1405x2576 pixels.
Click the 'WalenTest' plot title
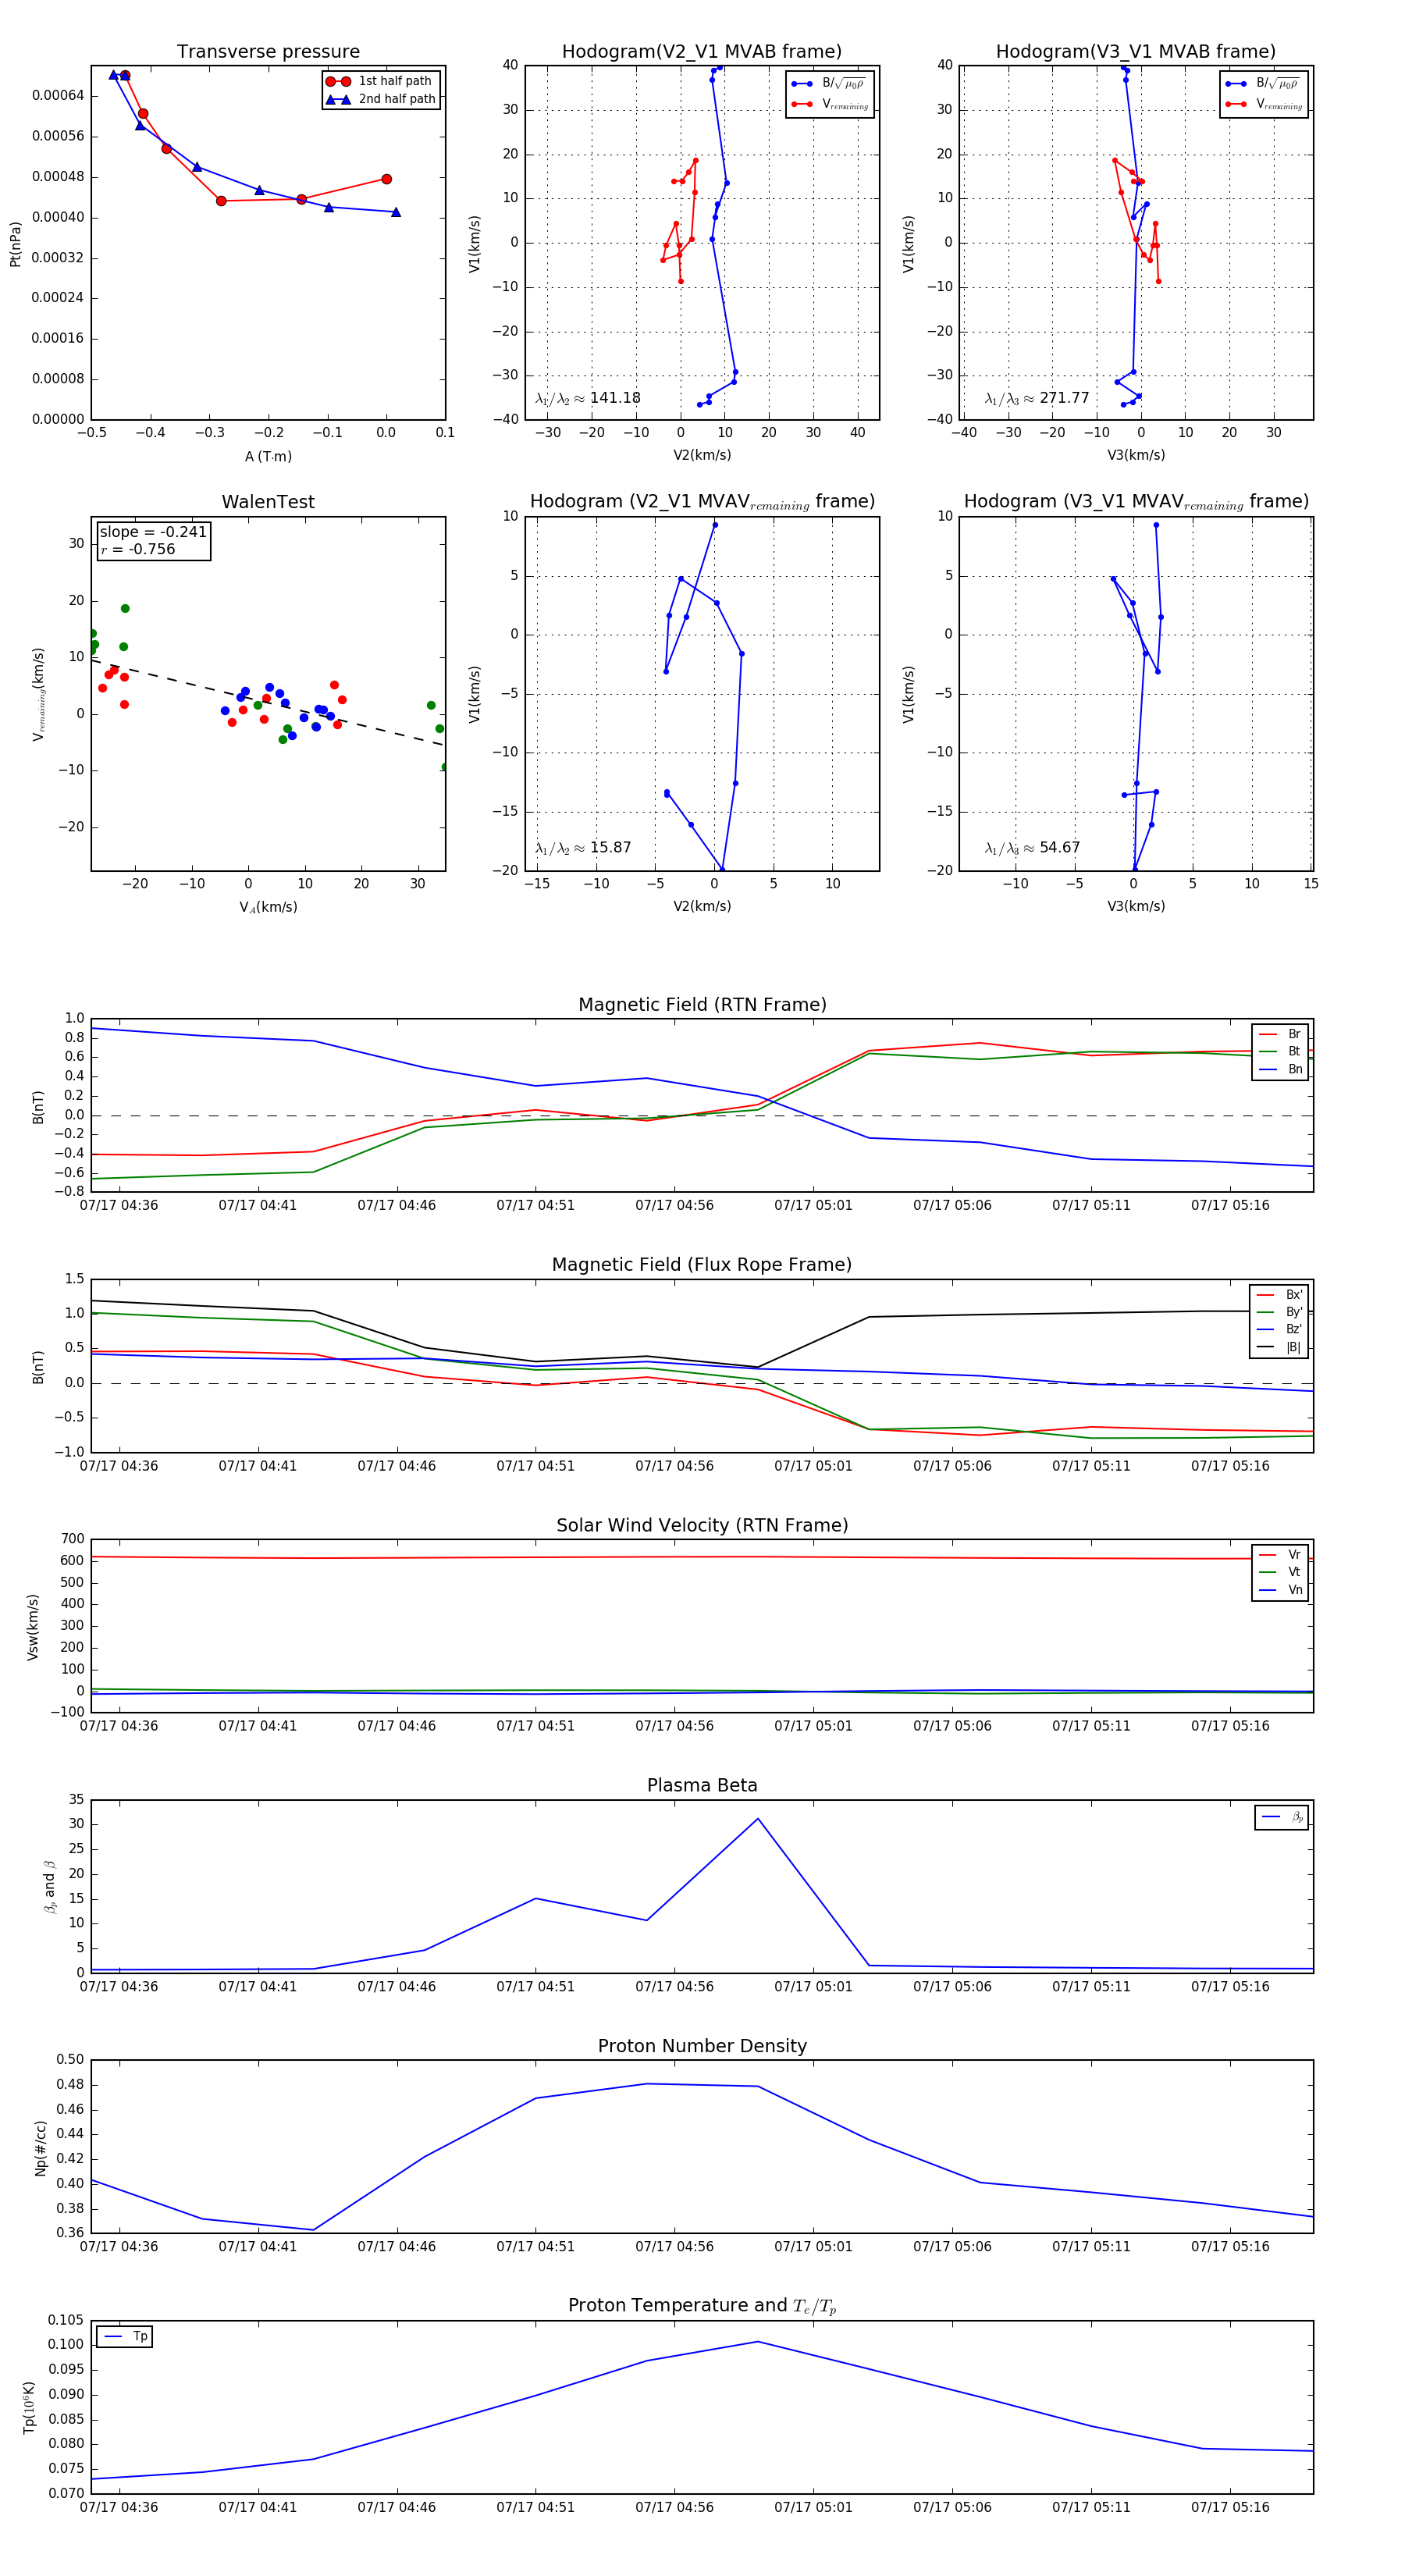268,502
